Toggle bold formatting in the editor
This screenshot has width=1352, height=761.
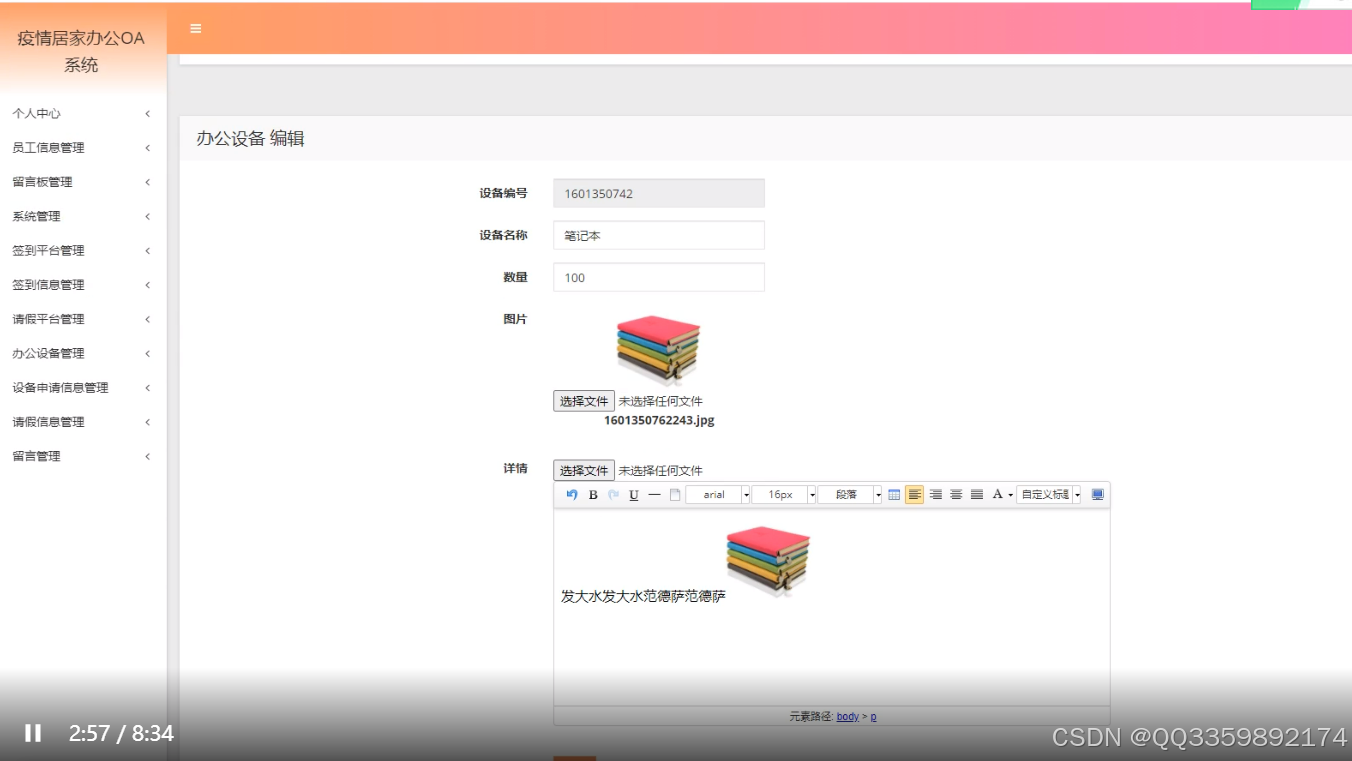pyautogui.click(x=593, y=495)
